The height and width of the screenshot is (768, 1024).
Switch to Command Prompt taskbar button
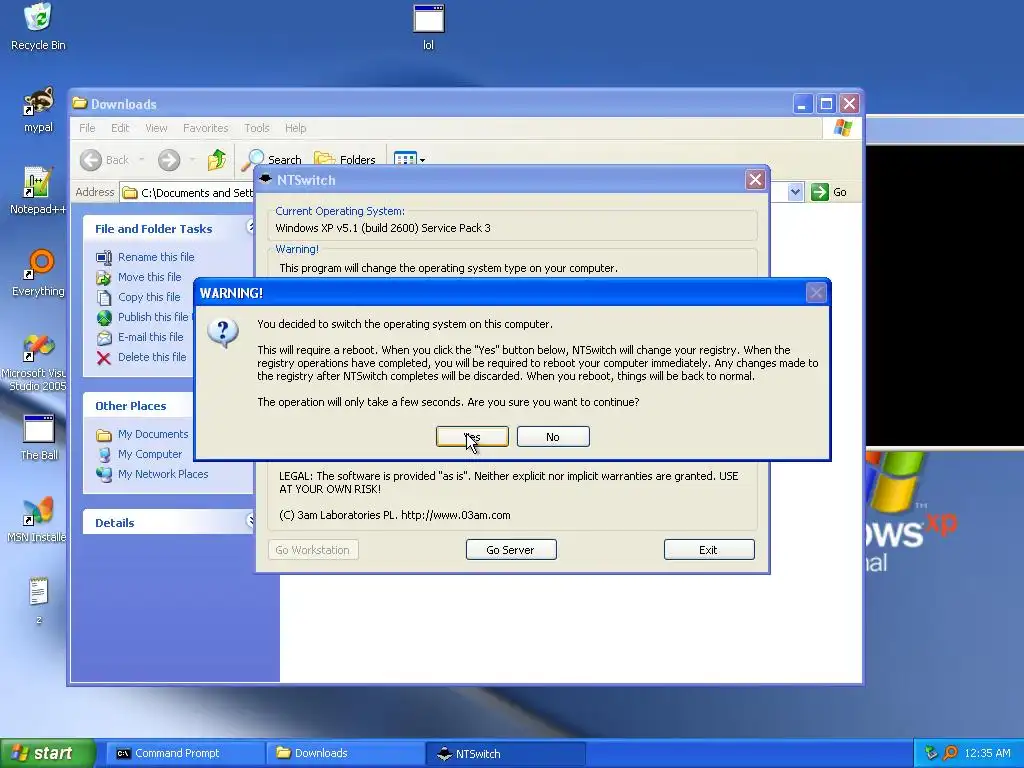point(185,754)
